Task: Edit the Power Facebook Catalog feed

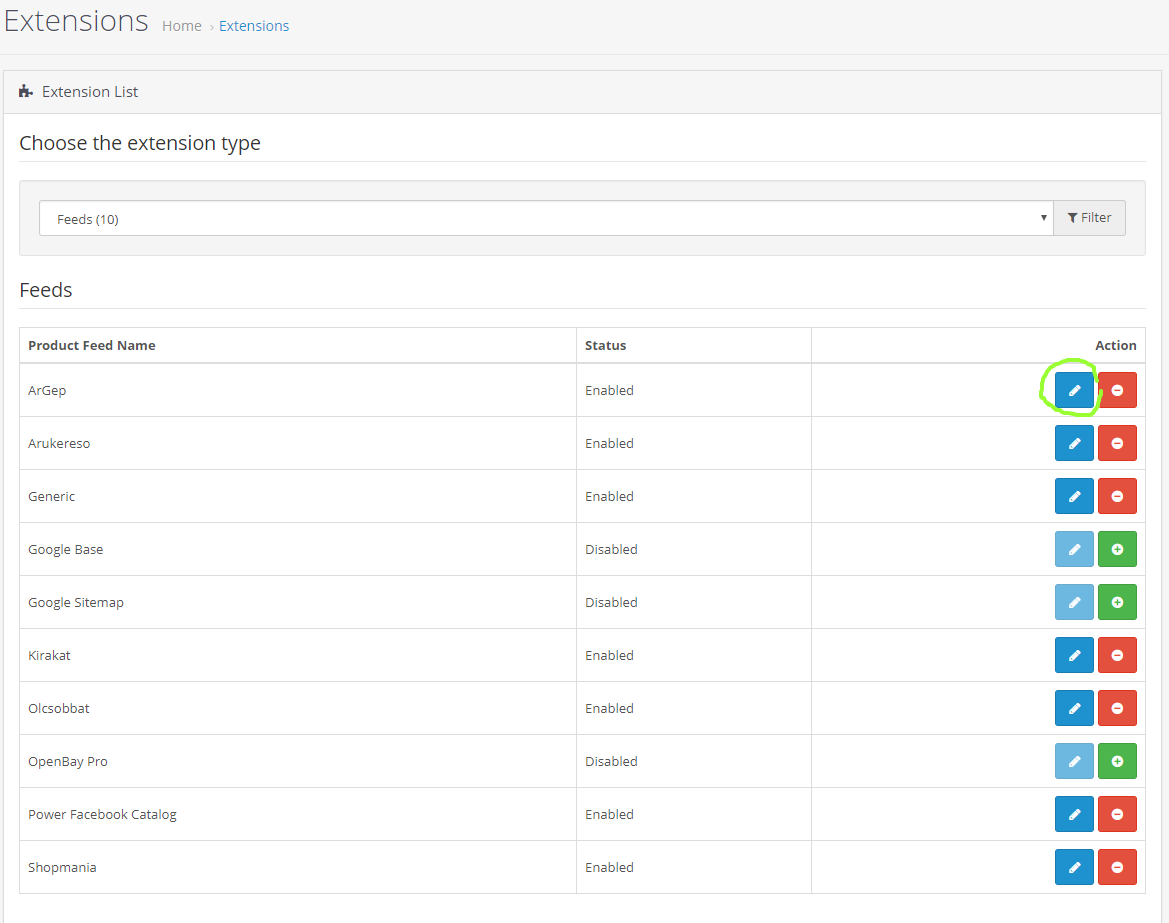Action: pos(1074,813)
